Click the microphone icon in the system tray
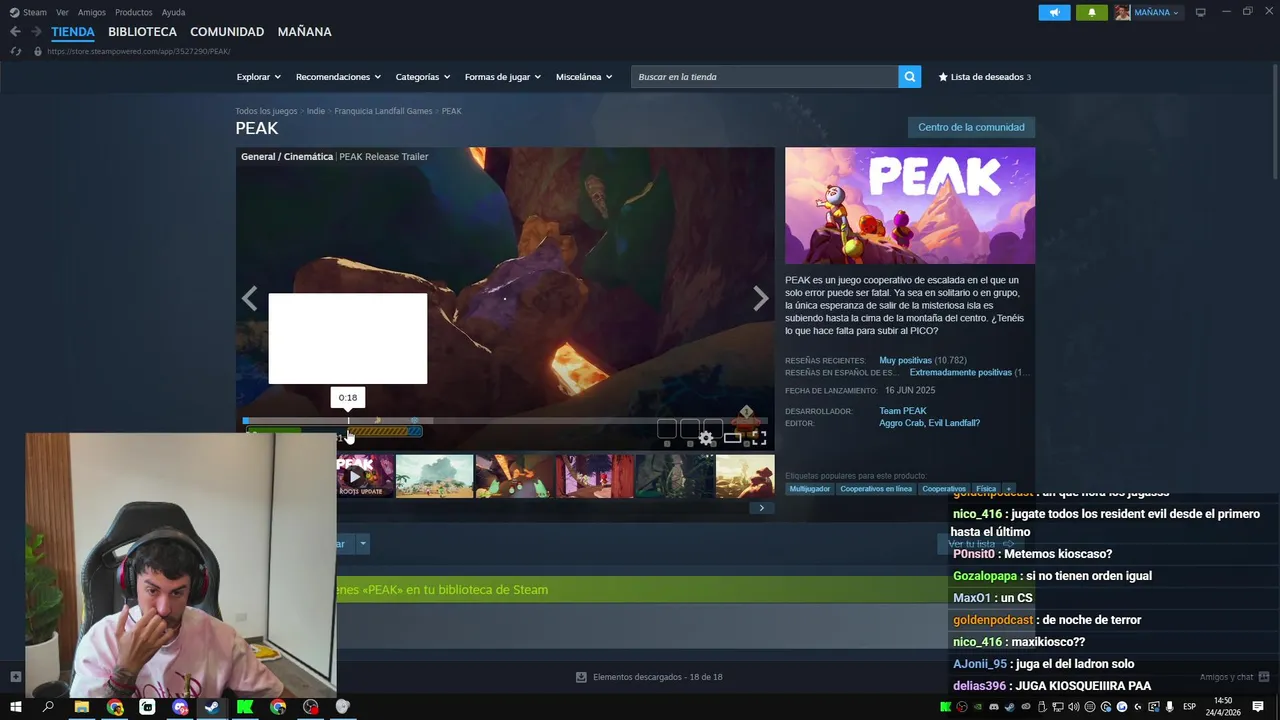This screenshot has width=1280, height=720. coord(1170,707)
